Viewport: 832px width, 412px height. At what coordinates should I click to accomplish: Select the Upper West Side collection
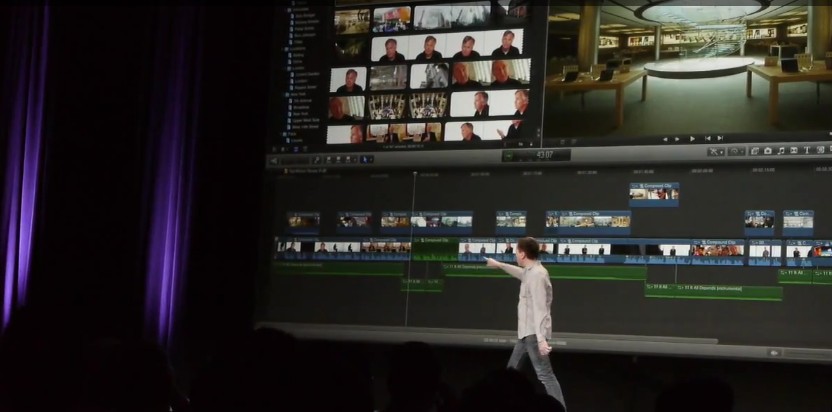tap(305, 121)
